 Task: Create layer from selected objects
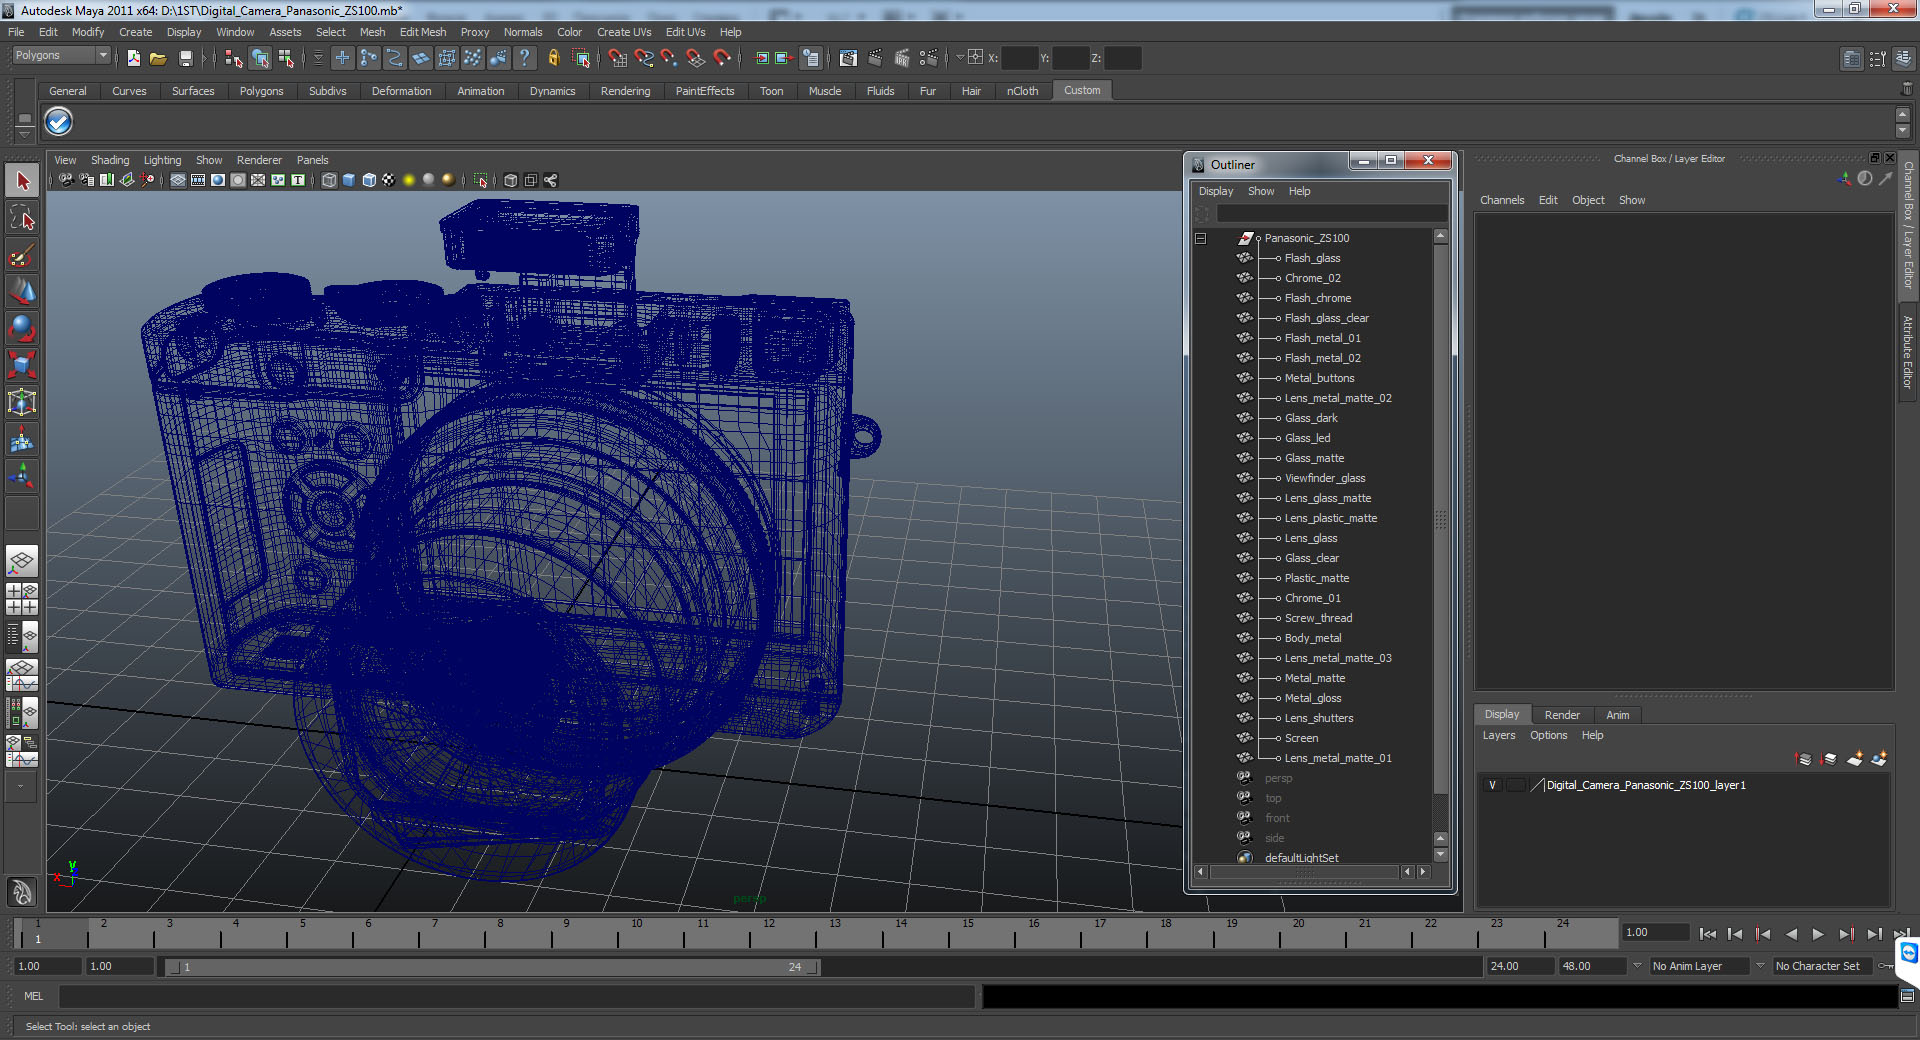point(1879,759)
